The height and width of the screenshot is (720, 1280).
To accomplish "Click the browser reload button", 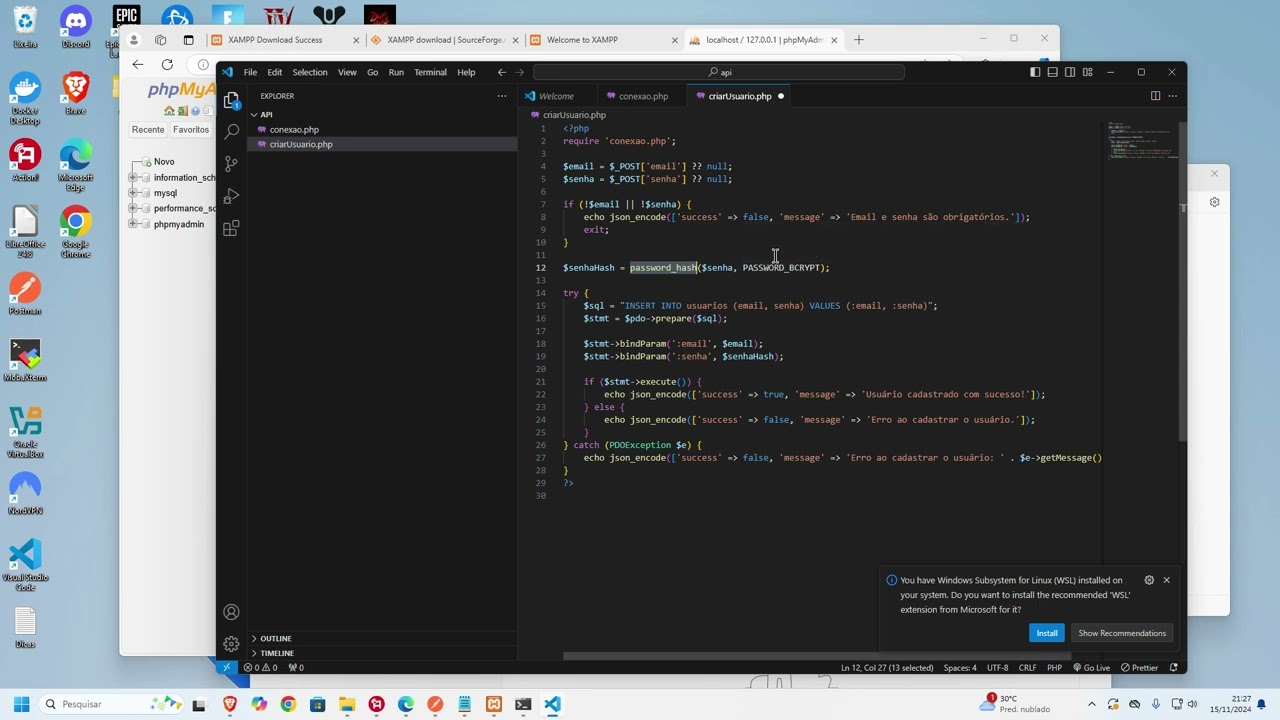I will pos(167,64).
